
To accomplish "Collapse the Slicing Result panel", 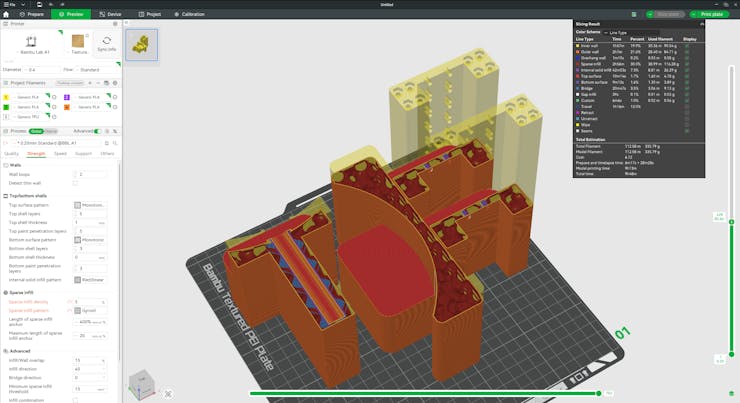I will [701, 23].
